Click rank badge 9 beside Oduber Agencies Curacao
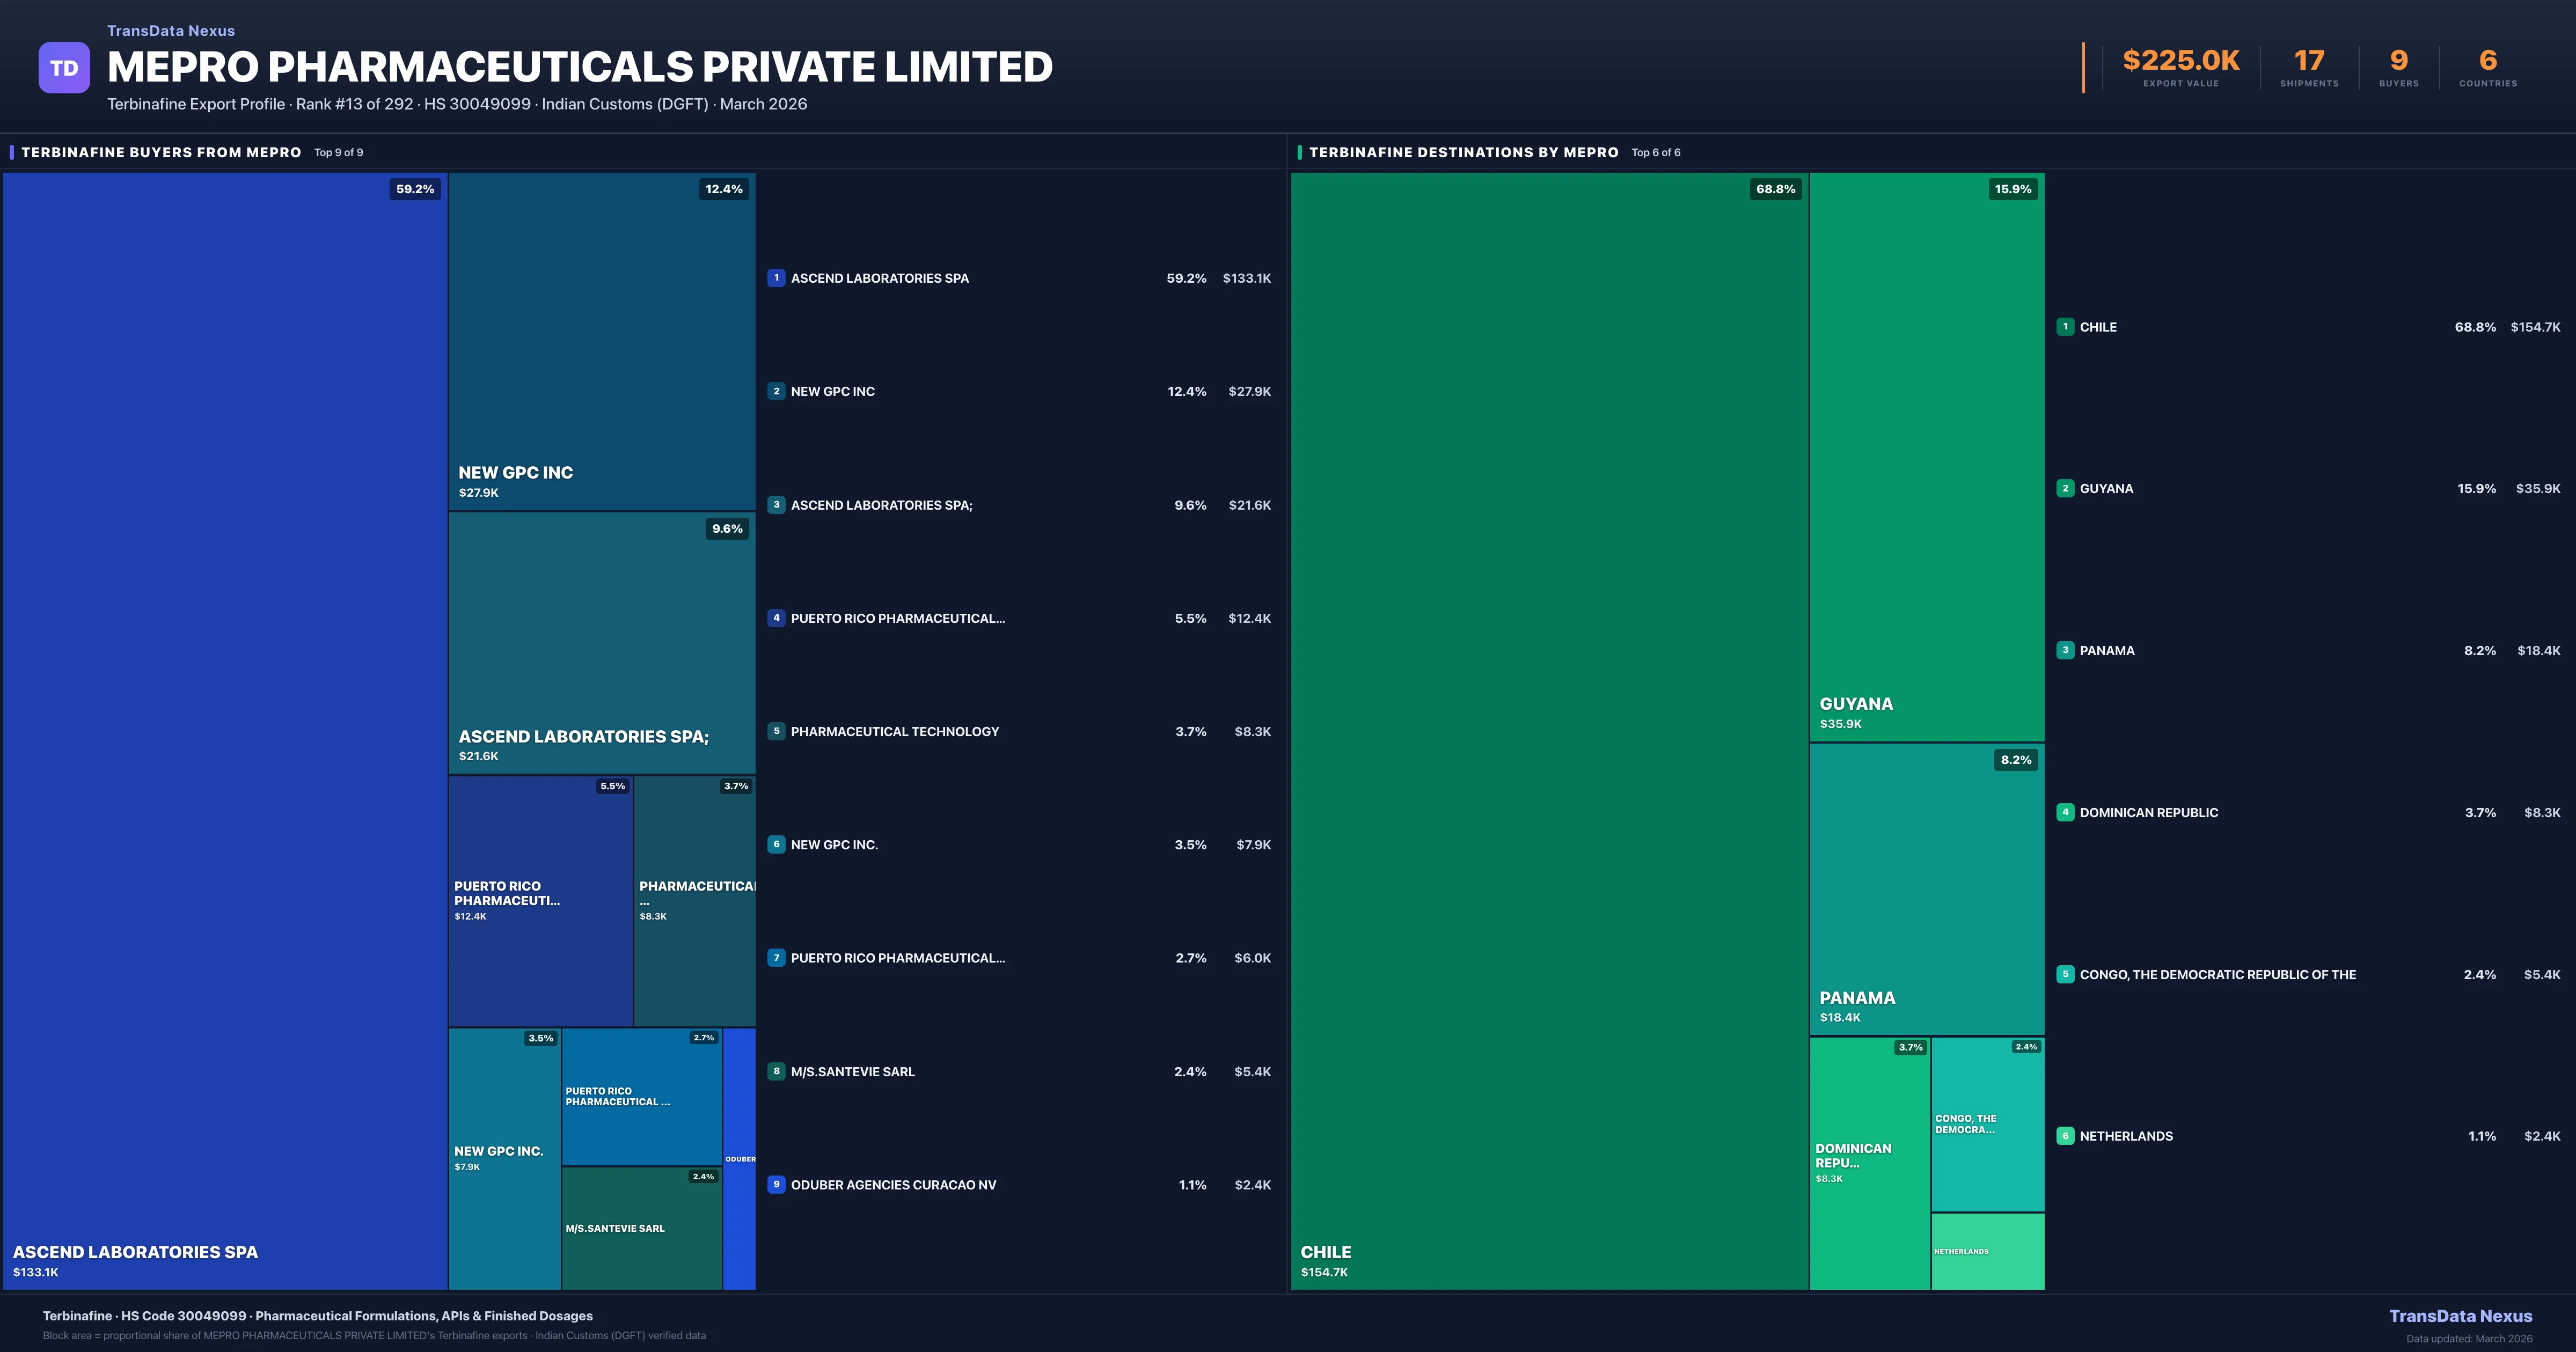This screenshot has width=2576, height=1352. [776, 1185]
